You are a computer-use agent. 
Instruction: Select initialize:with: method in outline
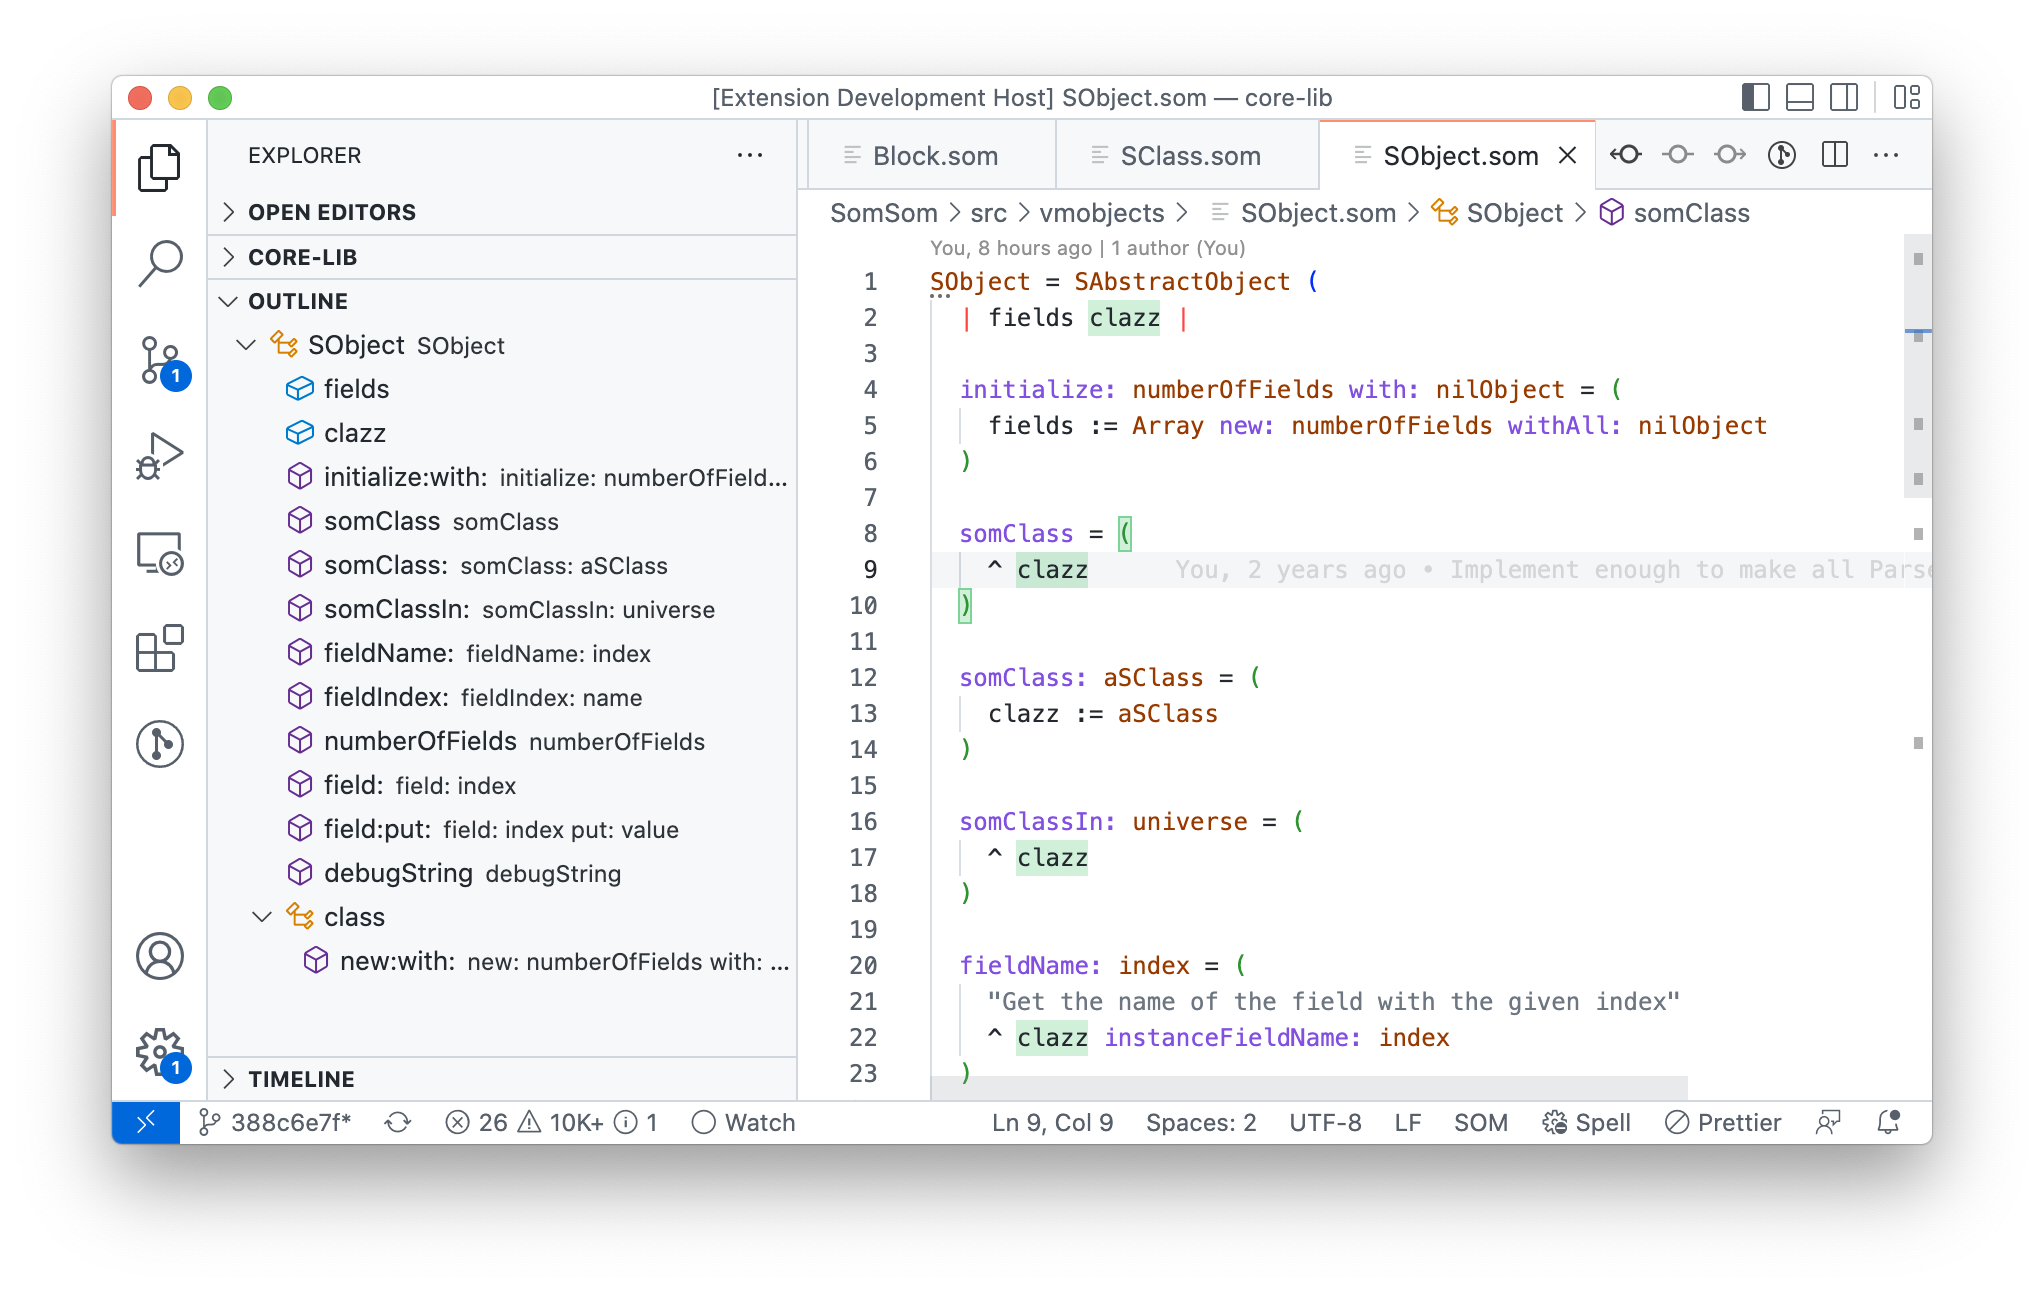(x=502, y=477)
